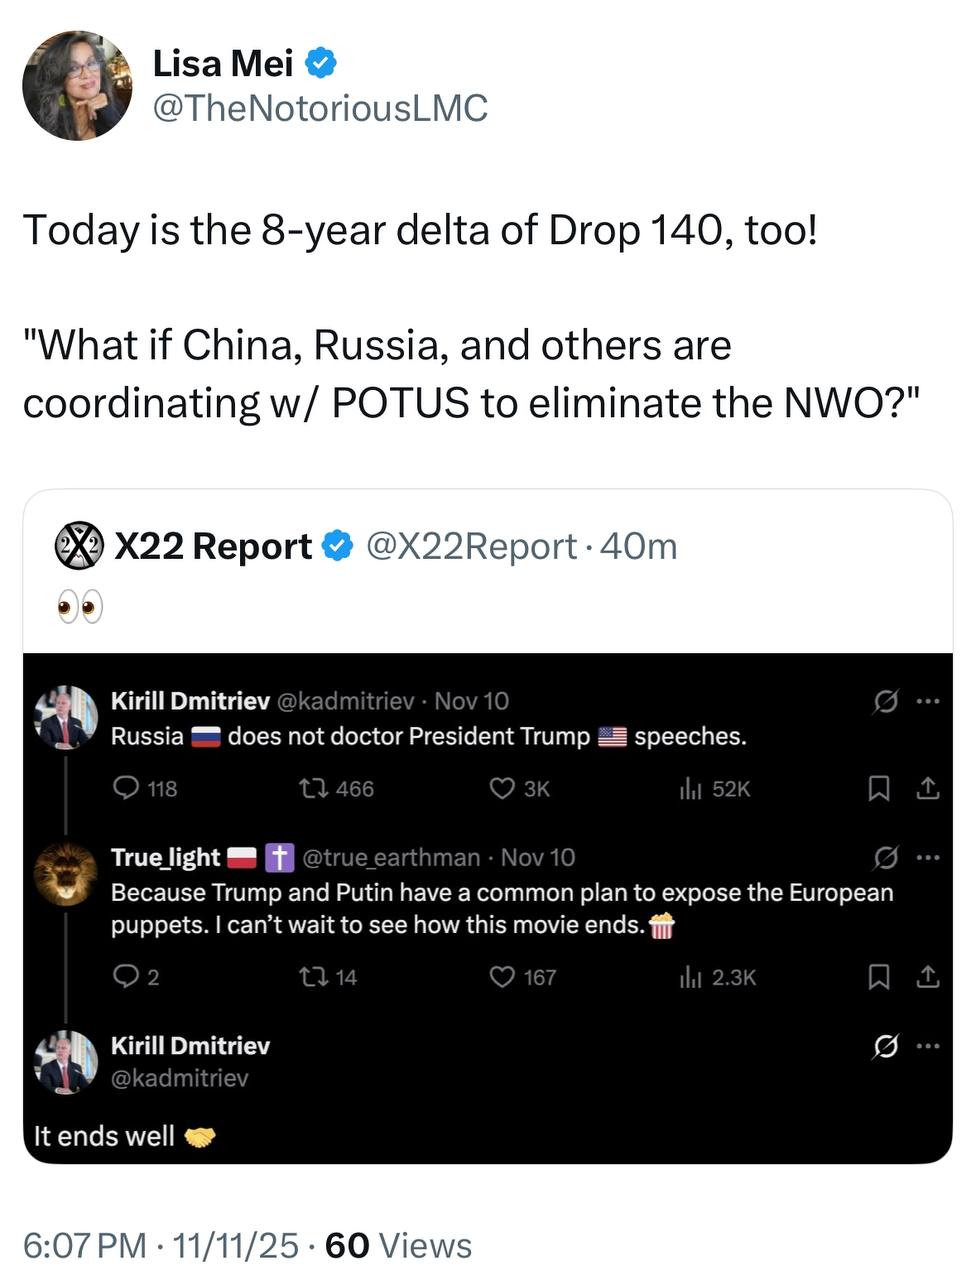Image resolution: width=976 pixels, height=1280 pixels.
Task: Open the @X22Report handle link
Action: point(471,546)
